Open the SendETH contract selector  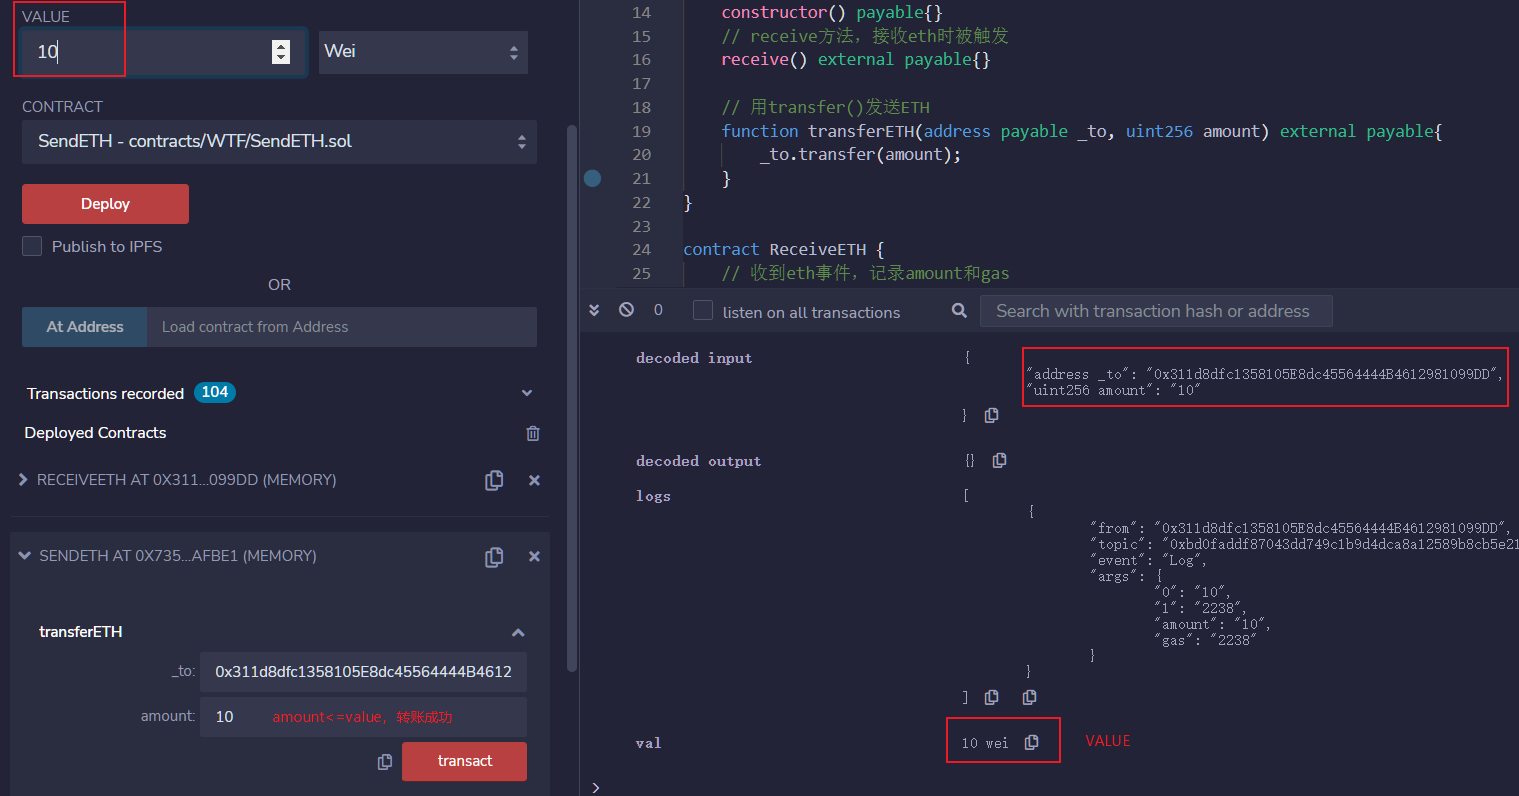click(x=279, y=142)
